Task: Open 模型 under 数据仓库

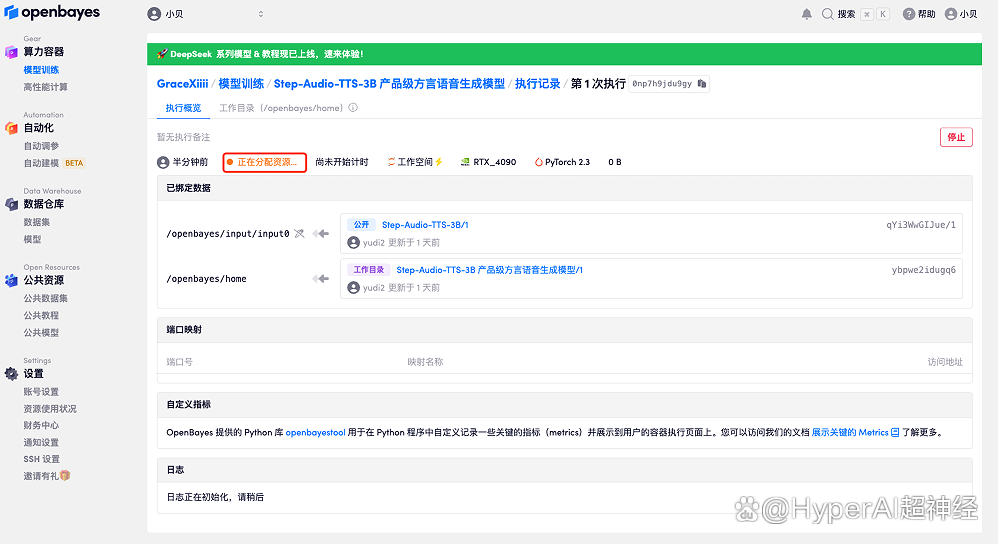Action: coord(32,239)
